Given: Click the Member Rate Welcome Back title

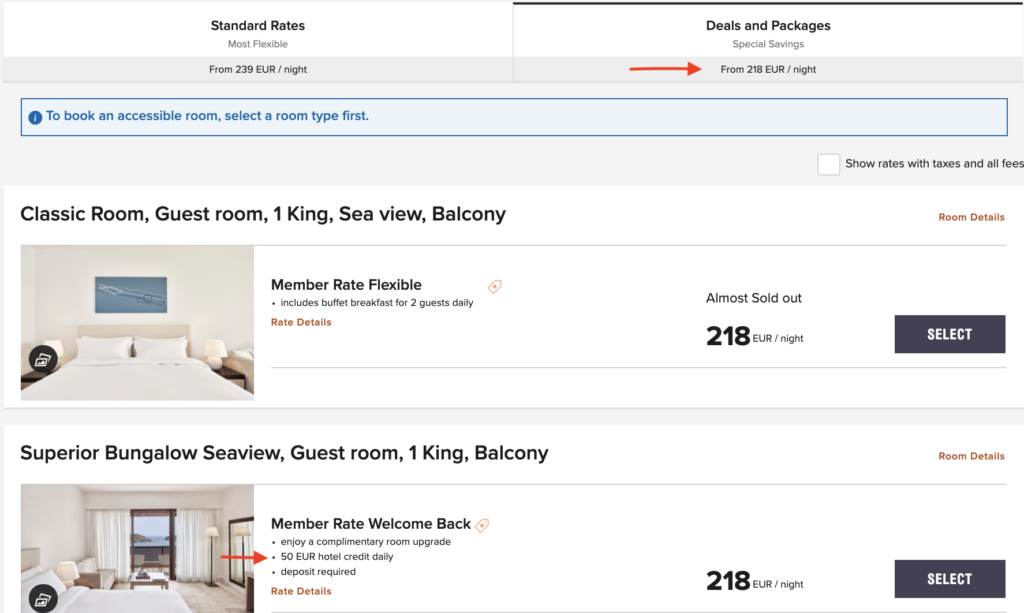Looking at the screenshot, I should click(370, 524).
